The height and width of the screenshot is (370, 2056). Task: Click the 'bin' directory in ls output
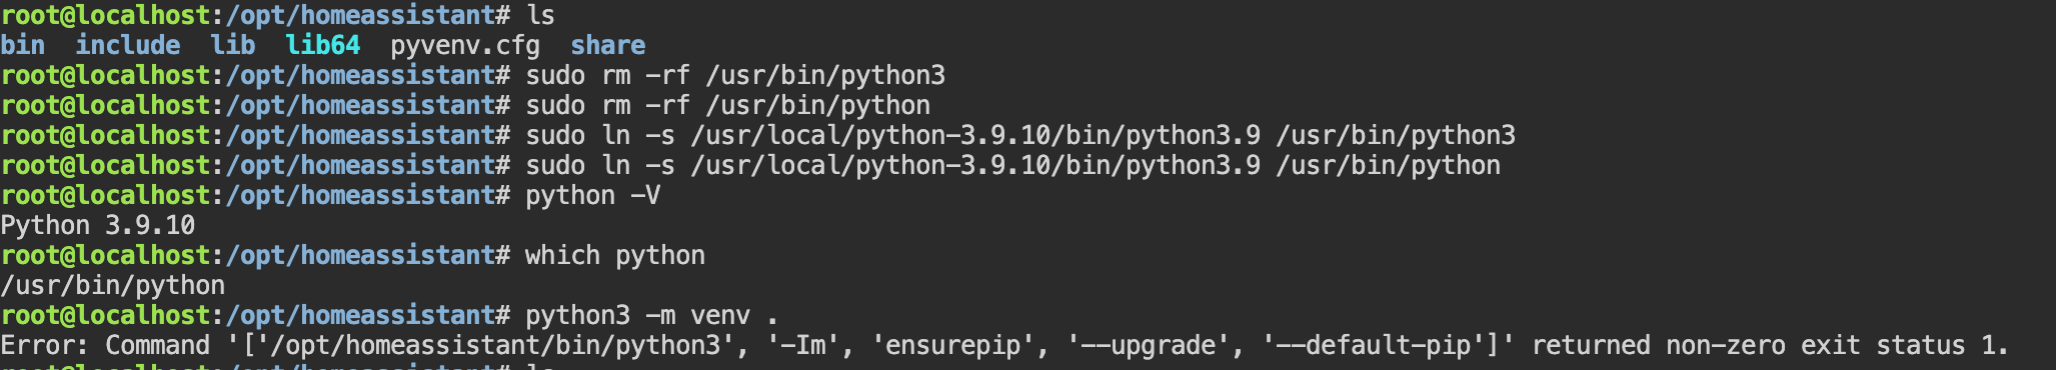(x=23, y=45)
